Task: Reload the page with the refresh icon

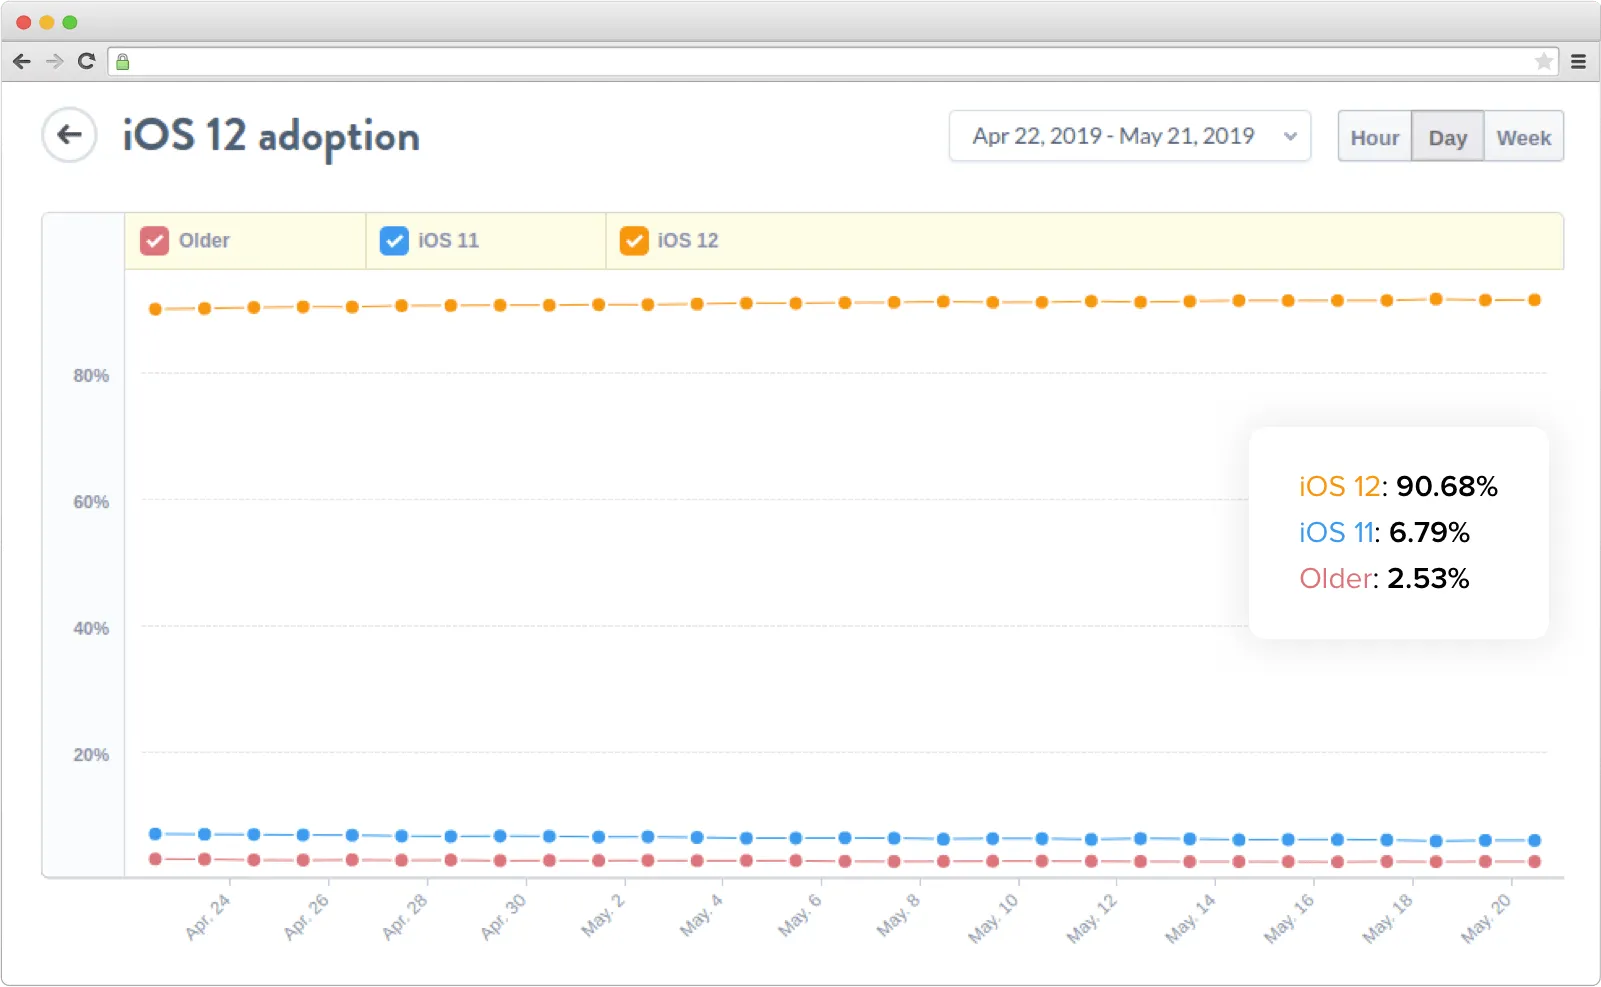Action: tap(87, 61)
